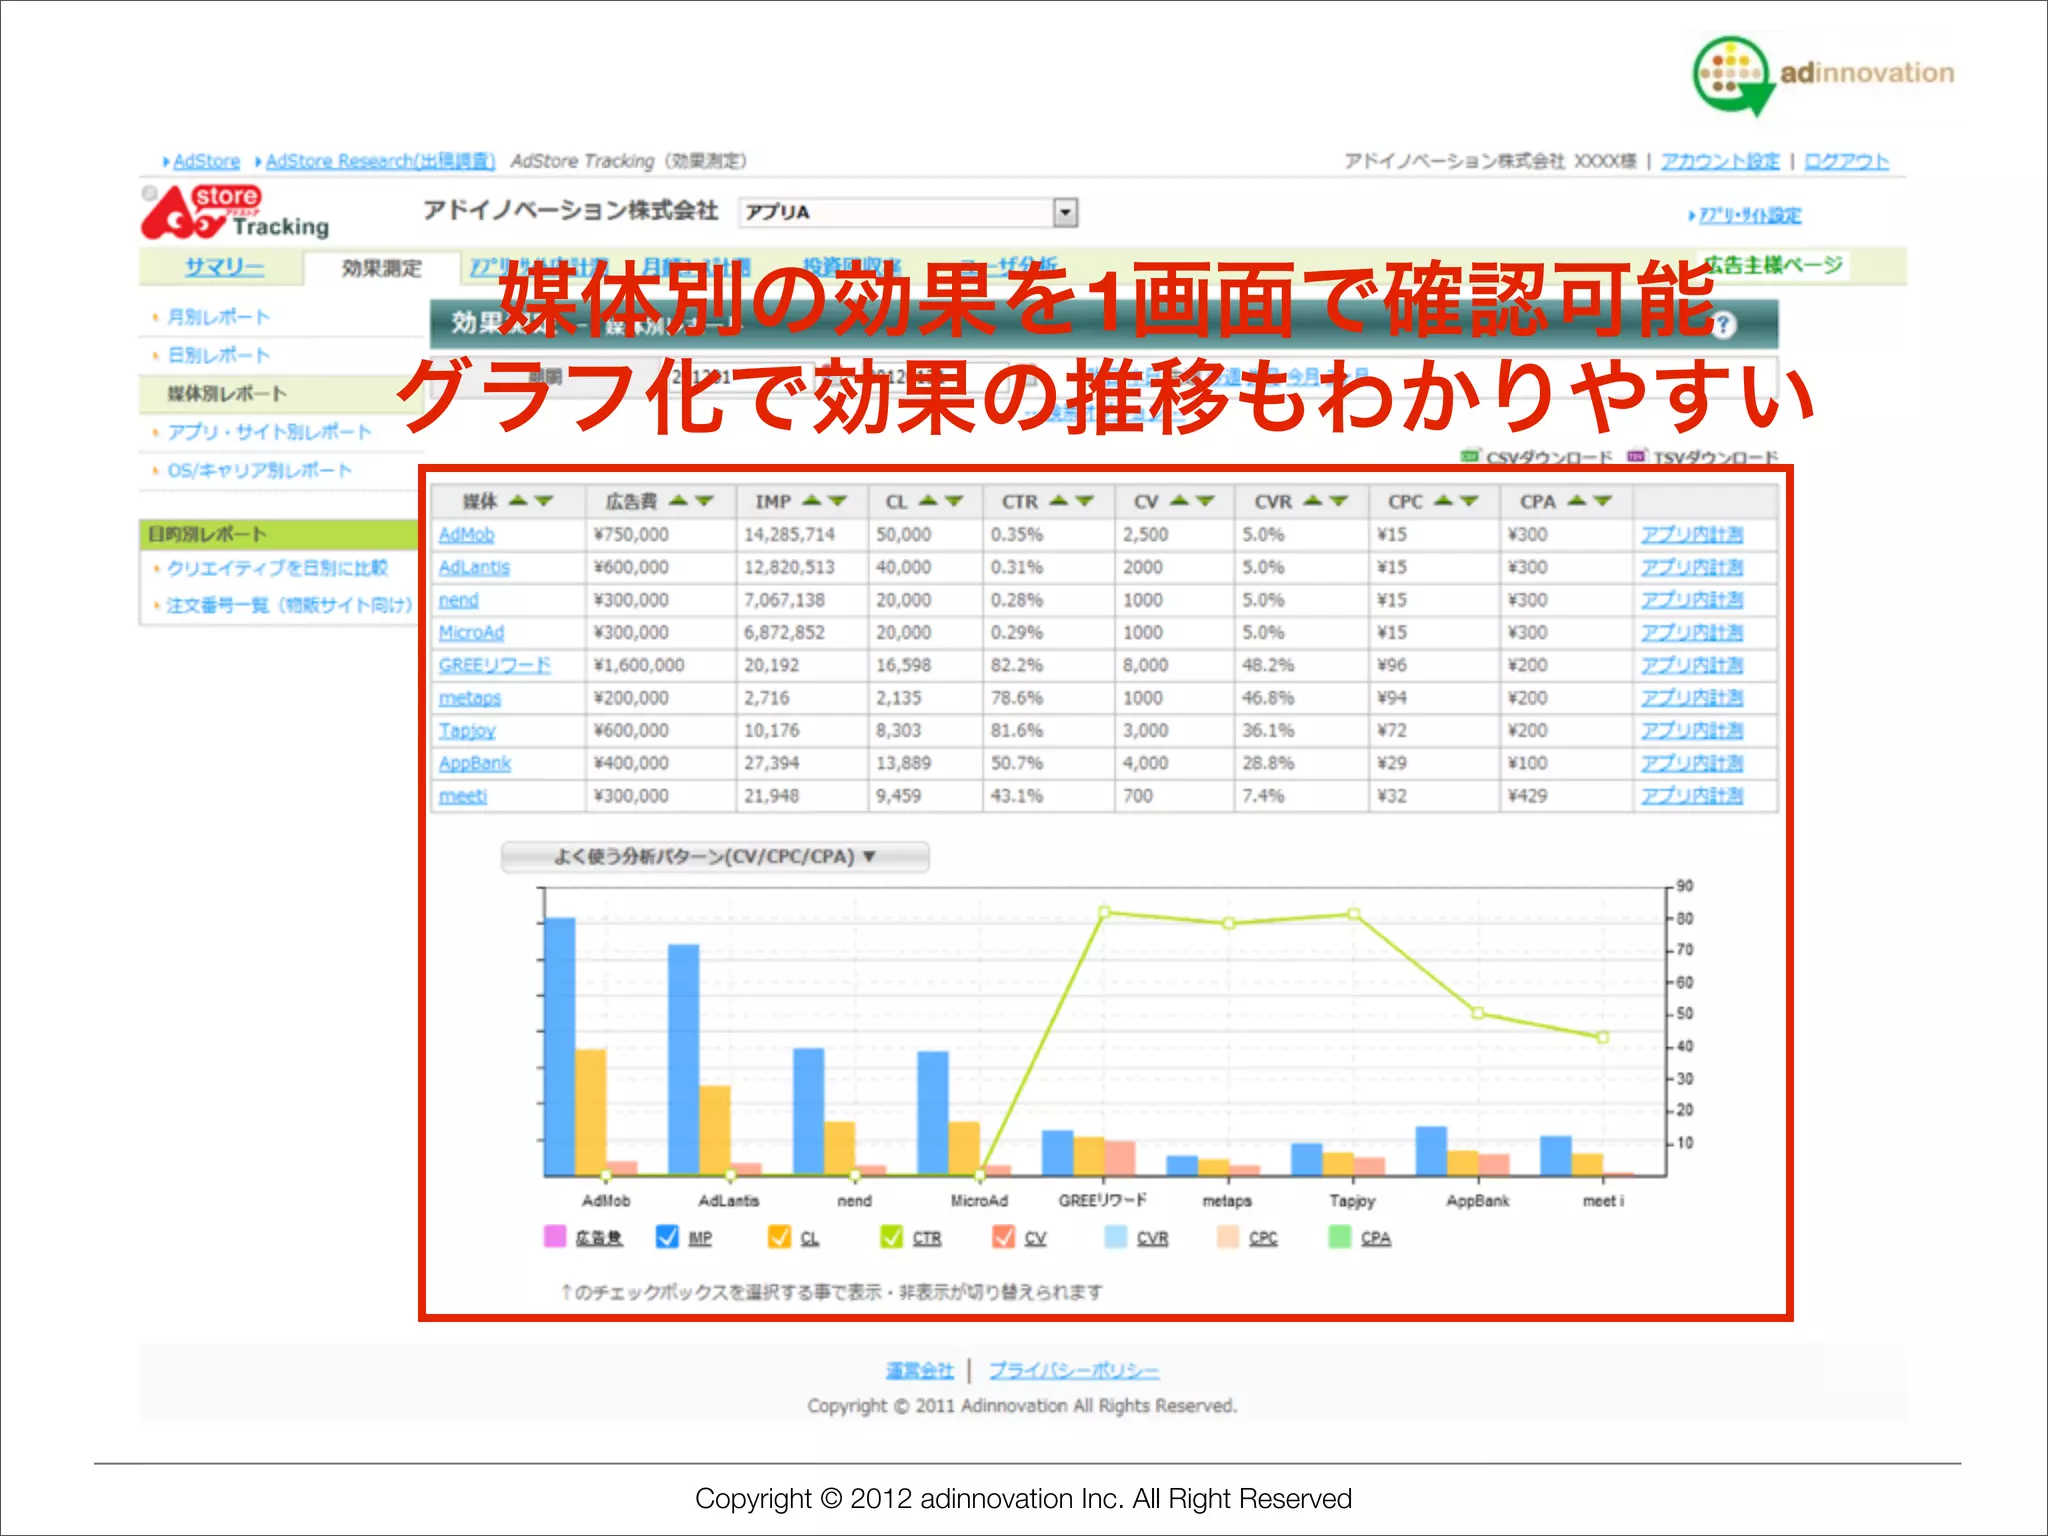Sort CTR column descending arrow
This screenshot has height=1536, width=2048.
click(1084, 500)
